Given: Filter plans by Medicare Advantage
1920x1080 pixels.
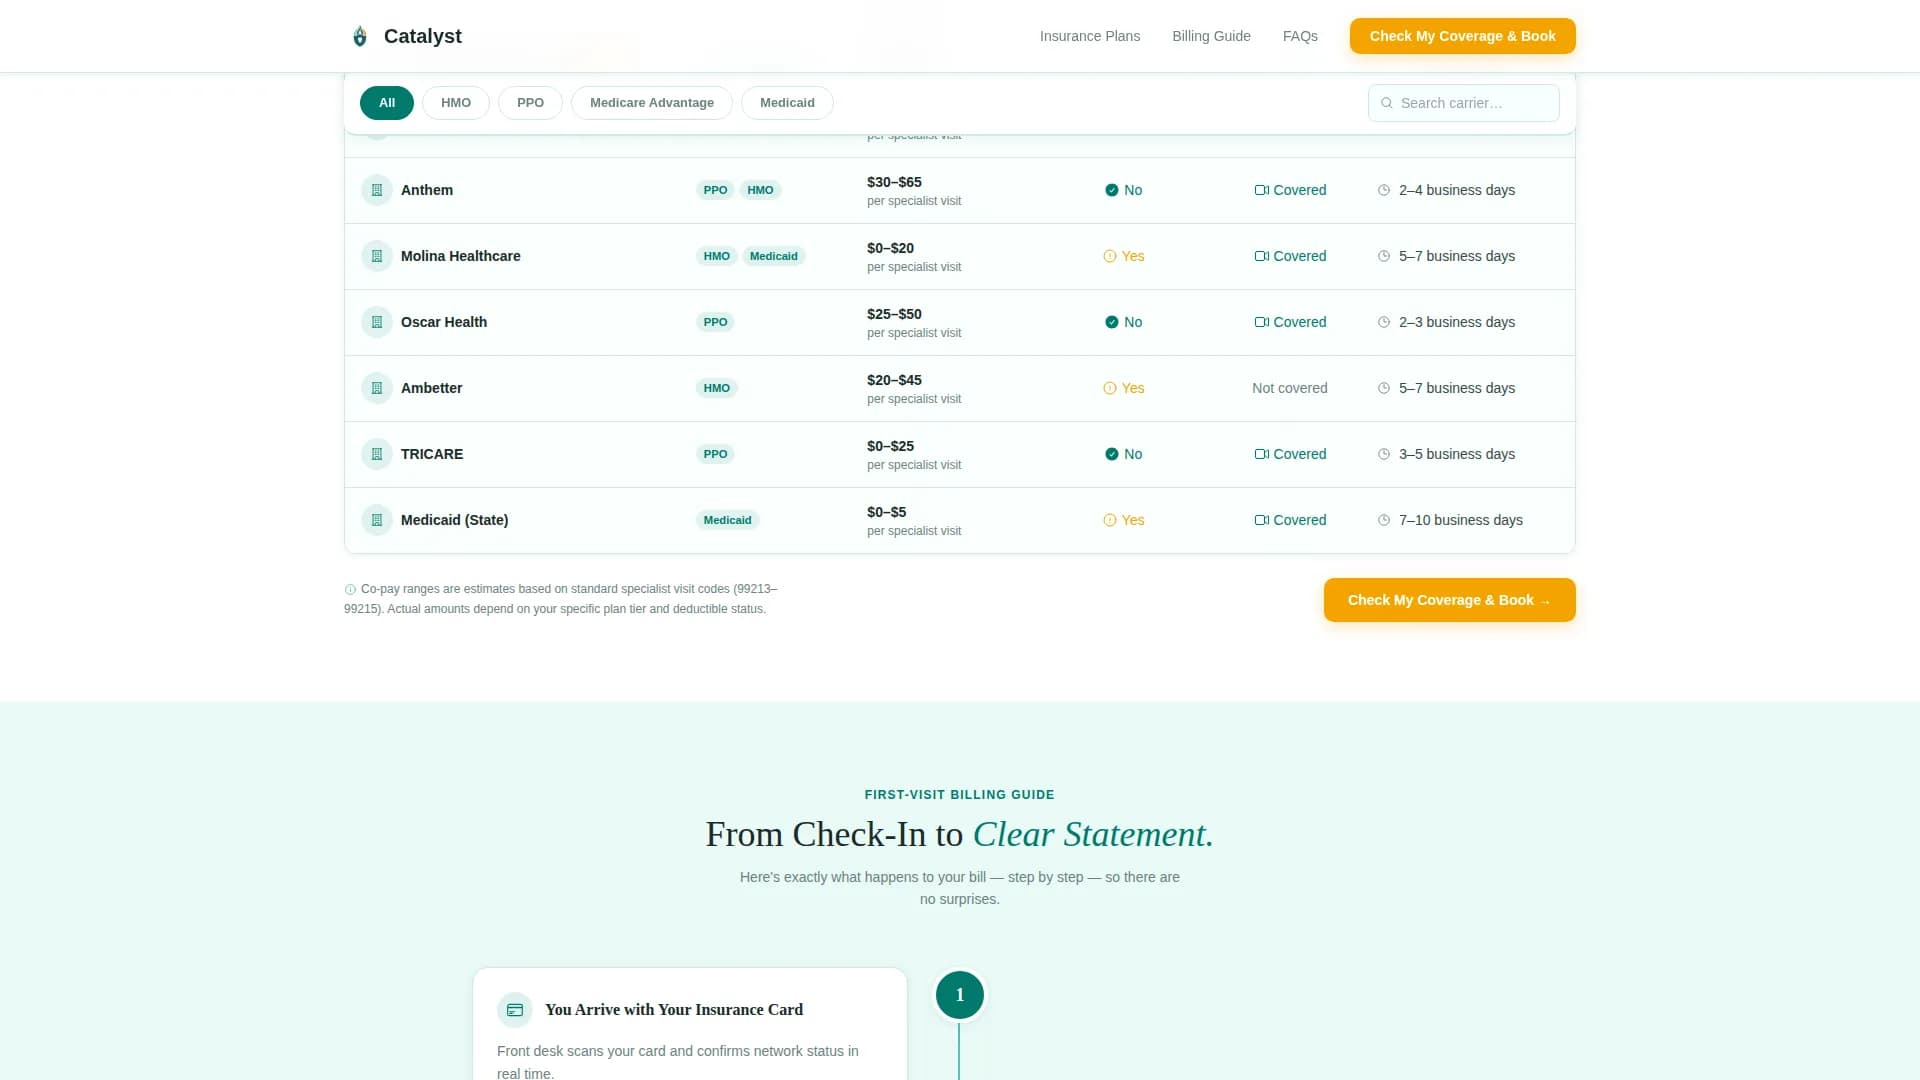Looking at the screenshot, I should (652, 103).
